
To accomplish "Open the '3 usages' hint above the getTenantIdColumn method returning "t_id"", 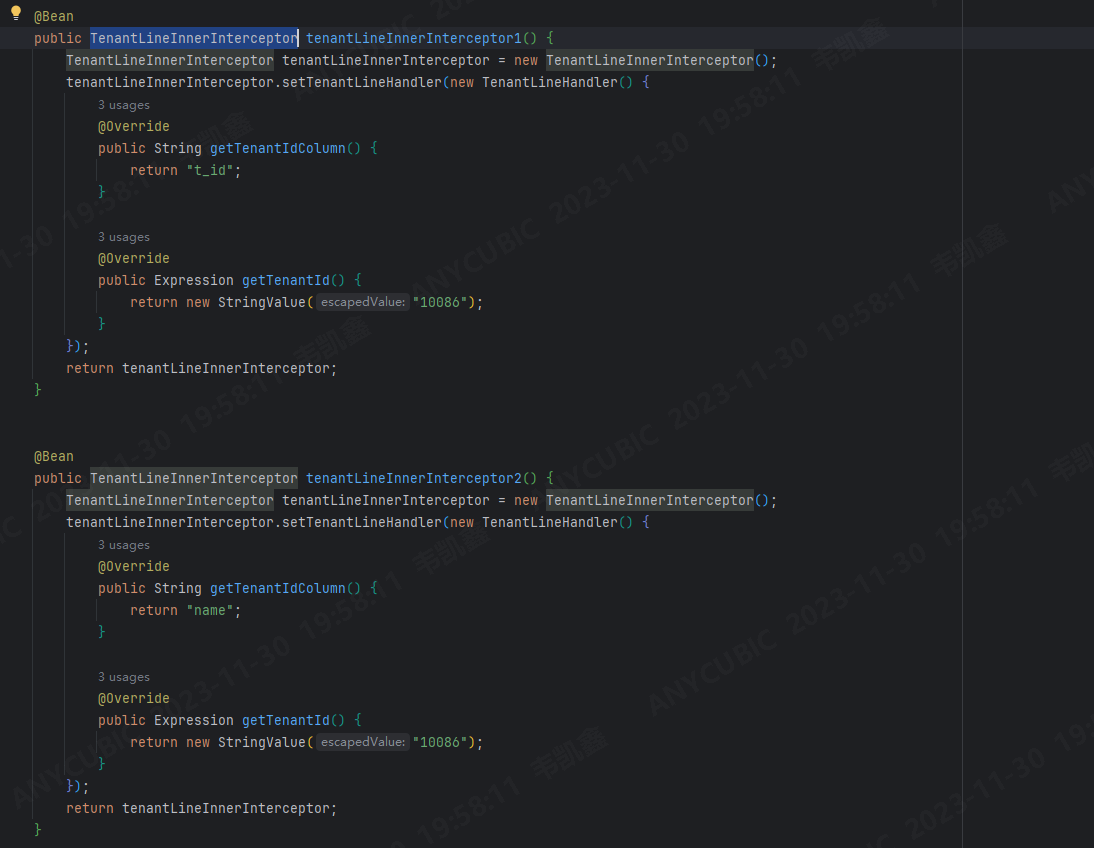I will [x=124, y=105].
